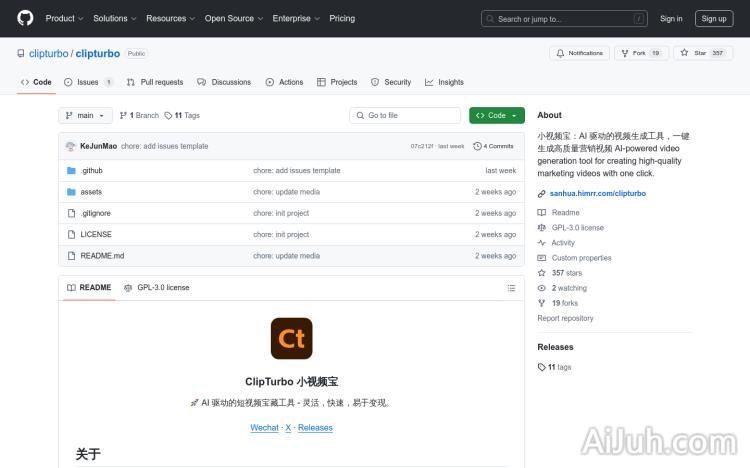
Task: View the 4 Commits history
Action: coord(494,146)
